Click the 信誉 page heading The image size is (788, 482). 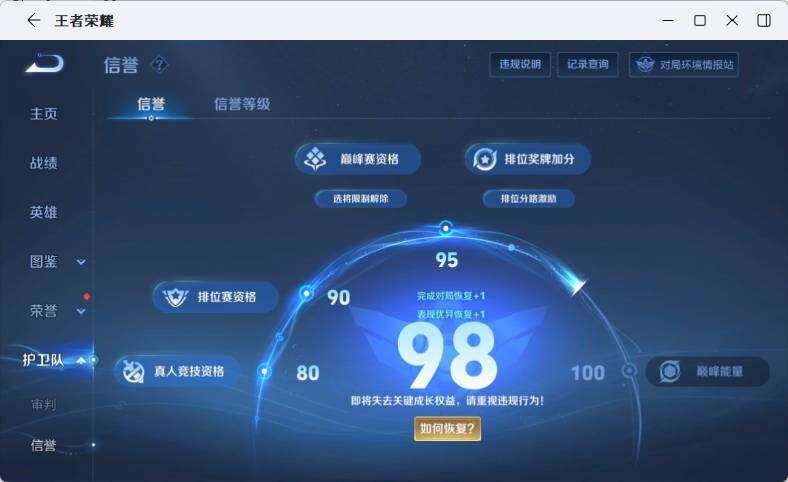(121, 65)
